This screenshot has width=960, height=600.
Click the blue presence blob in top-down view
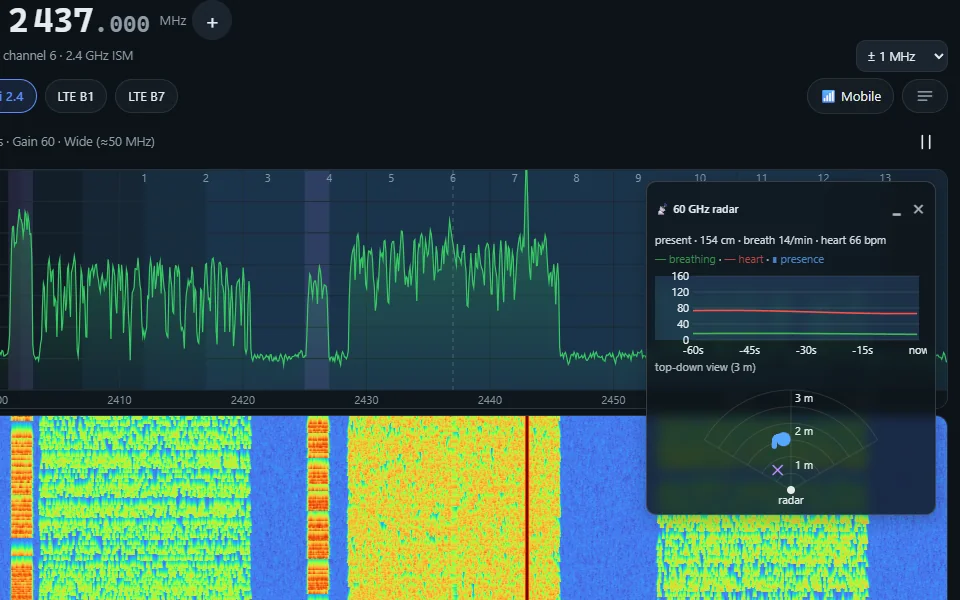pos(781,440)
